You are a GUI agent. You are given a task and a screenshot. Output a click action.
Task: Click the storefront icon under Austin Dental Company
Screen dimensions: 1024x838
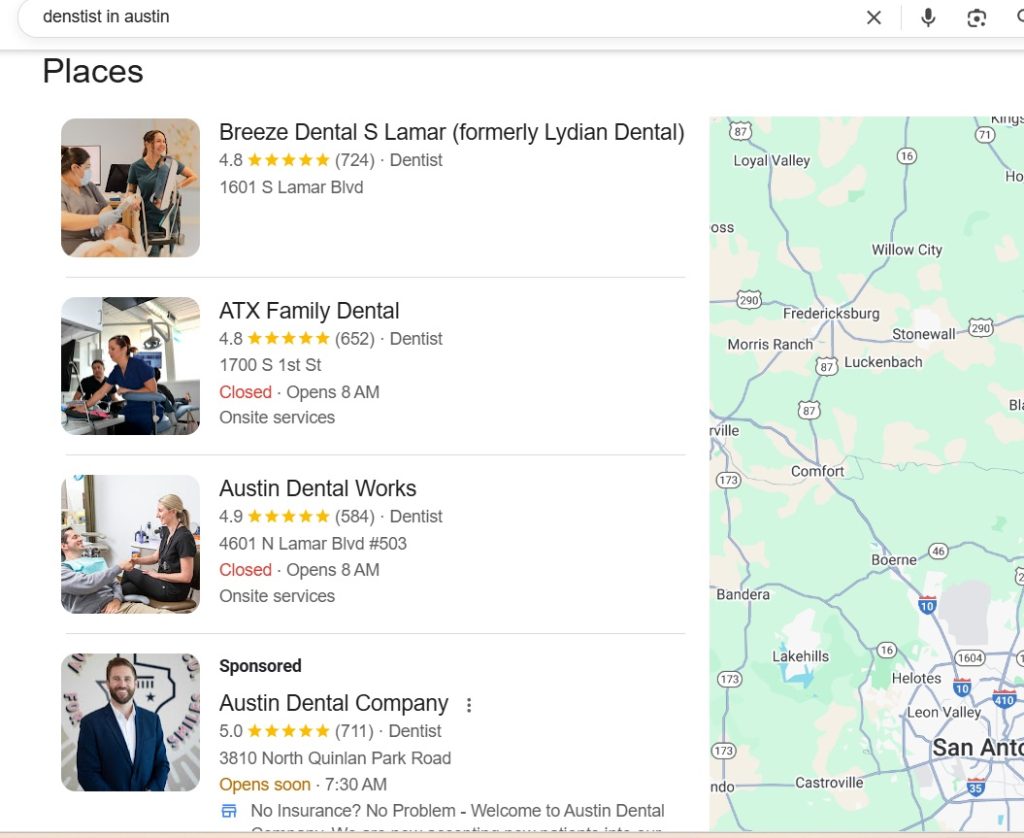pos(230,811)
